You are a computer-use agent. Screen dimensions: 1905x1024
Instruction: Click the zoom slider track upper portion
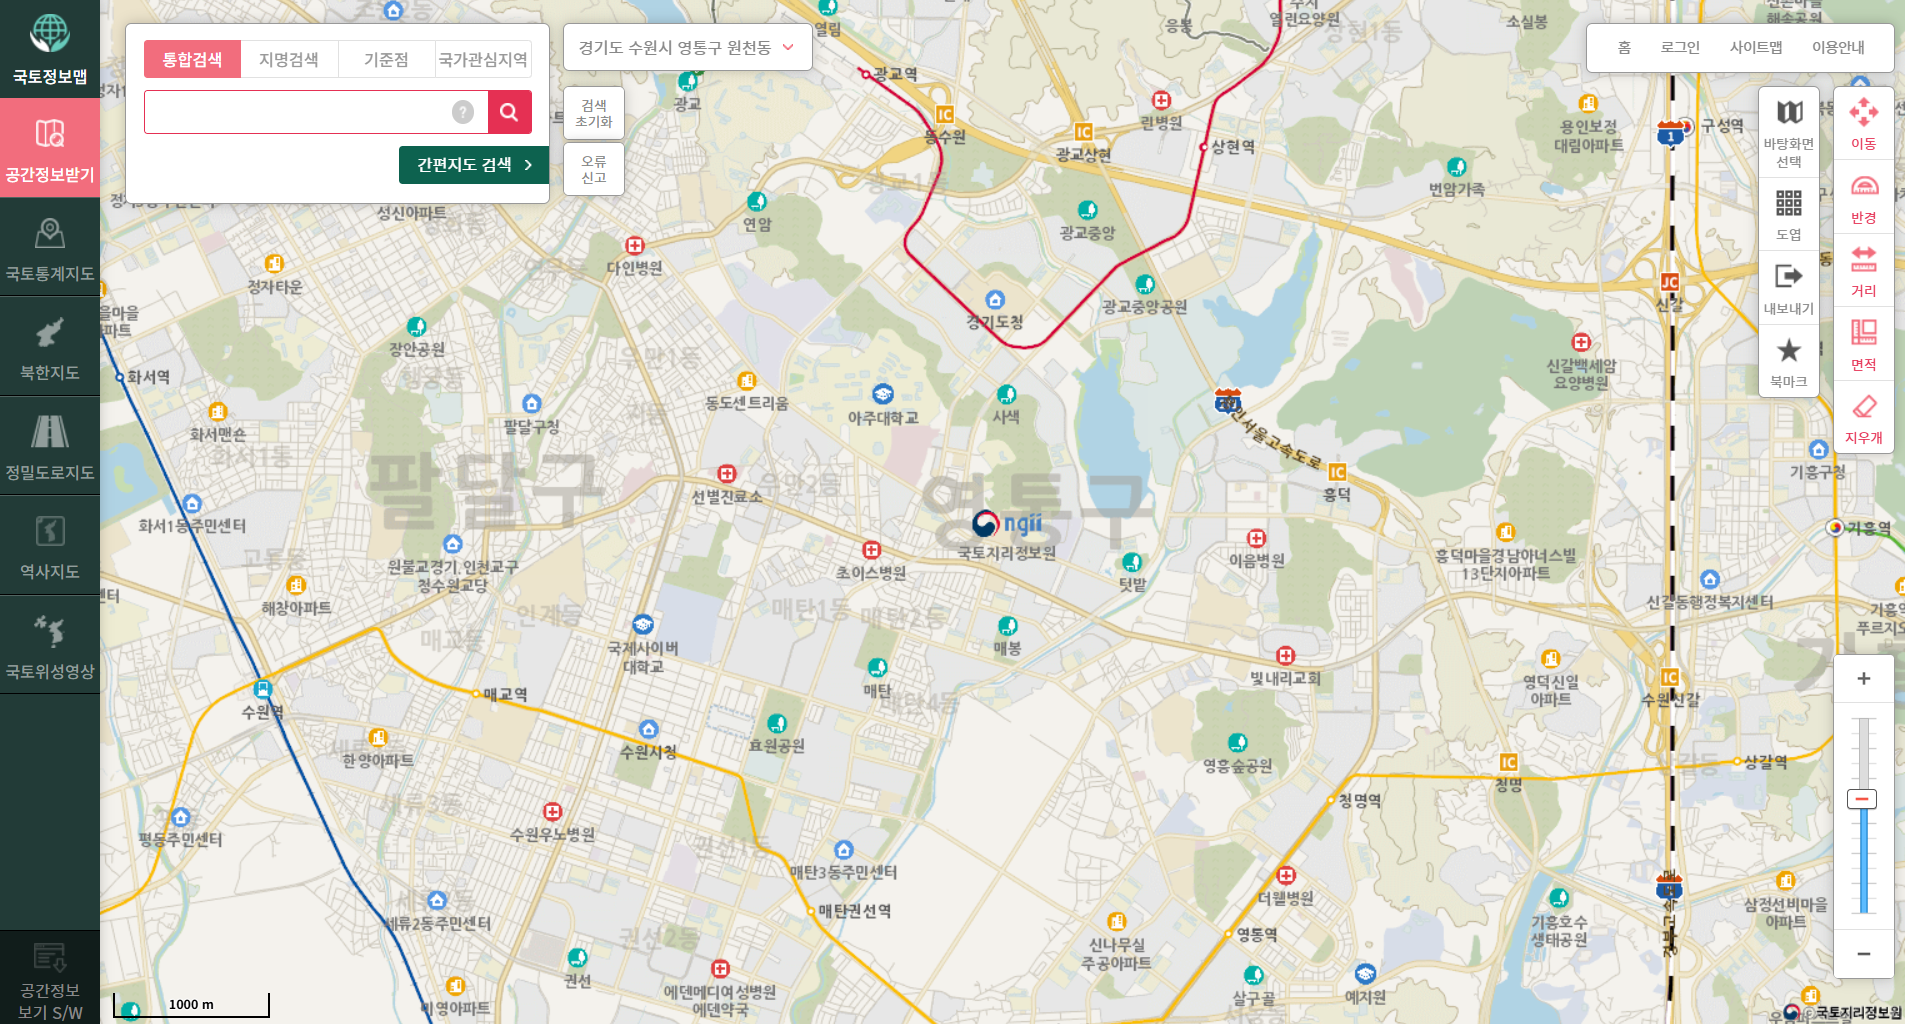(1863, 752)
